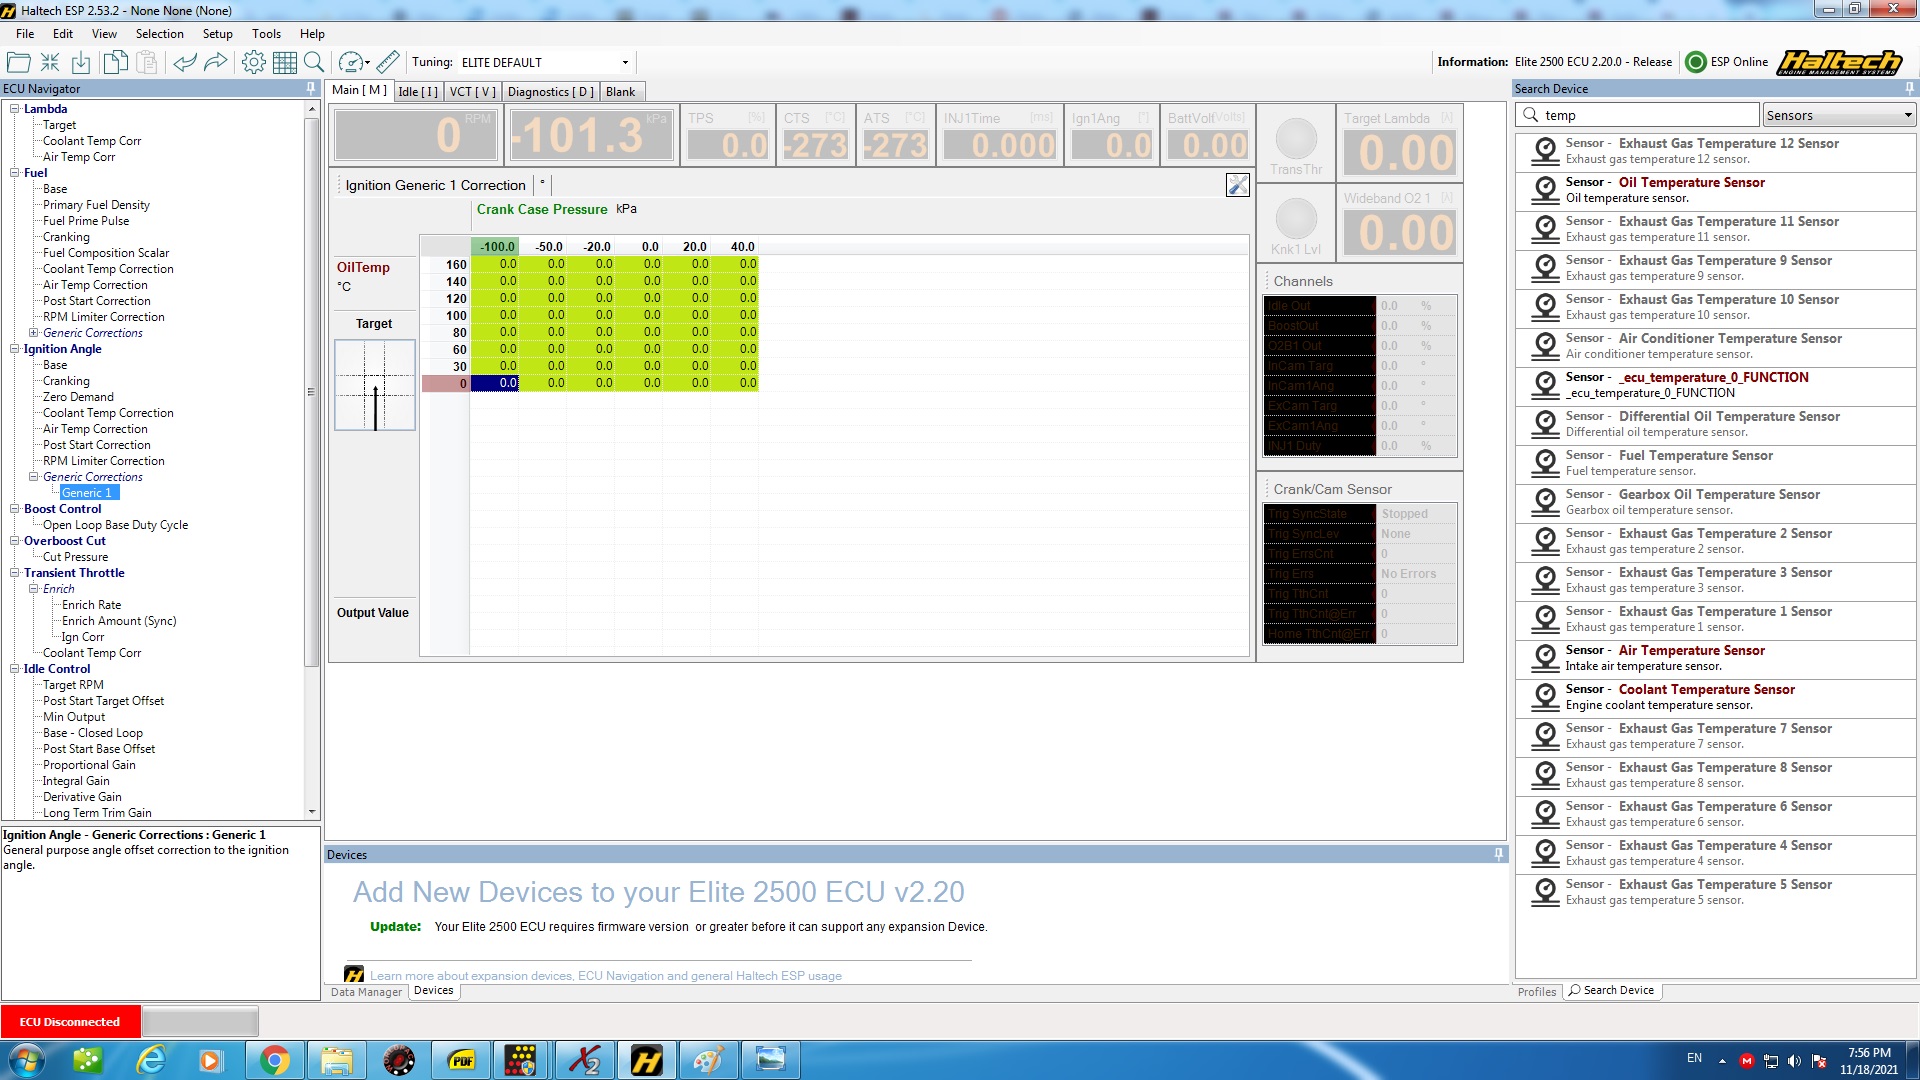Open the taskbar file explorer folder
The height and width of the screenshot is (1080, 1920).
tap(337, 1060)
